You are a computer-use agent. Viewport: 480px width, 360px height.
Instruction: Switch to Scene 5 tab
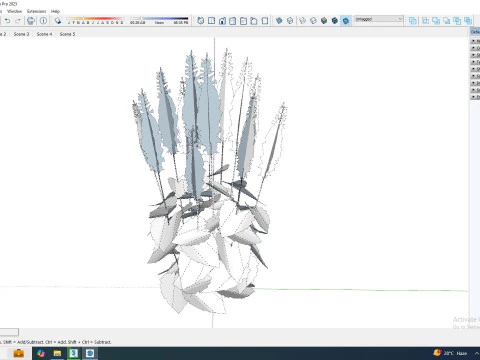pyautogui.click(x=67, y=34)
